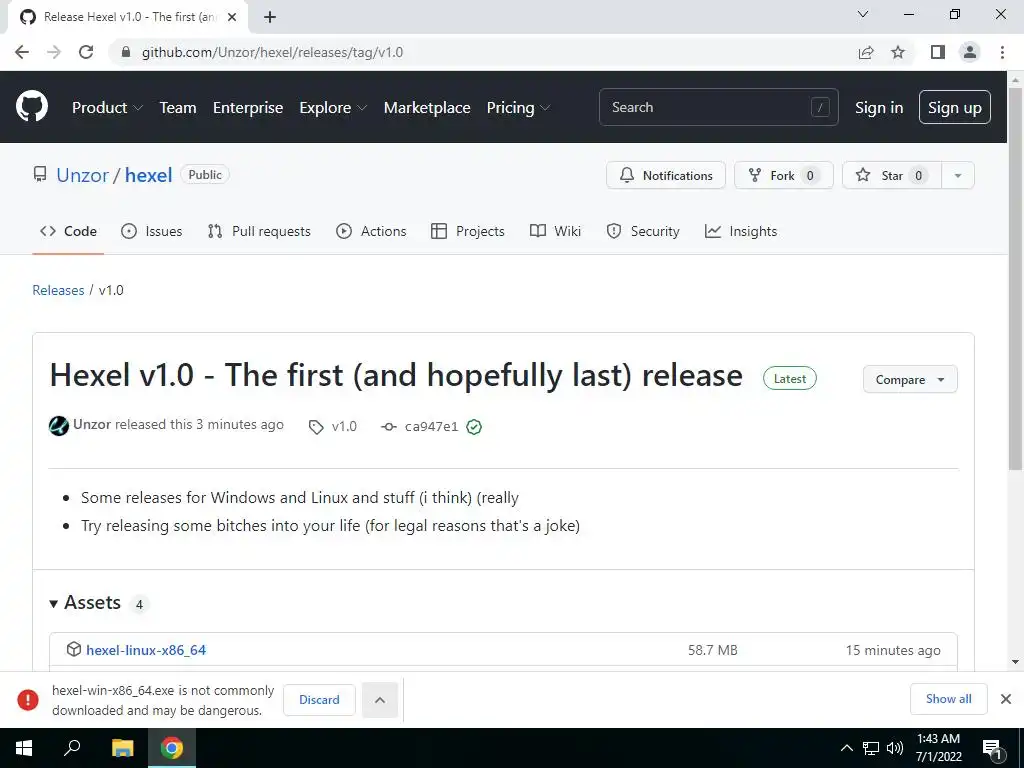The image size is (1024, 768).
Task: Open the GitHub logo homepage
Action: point(32,106)
